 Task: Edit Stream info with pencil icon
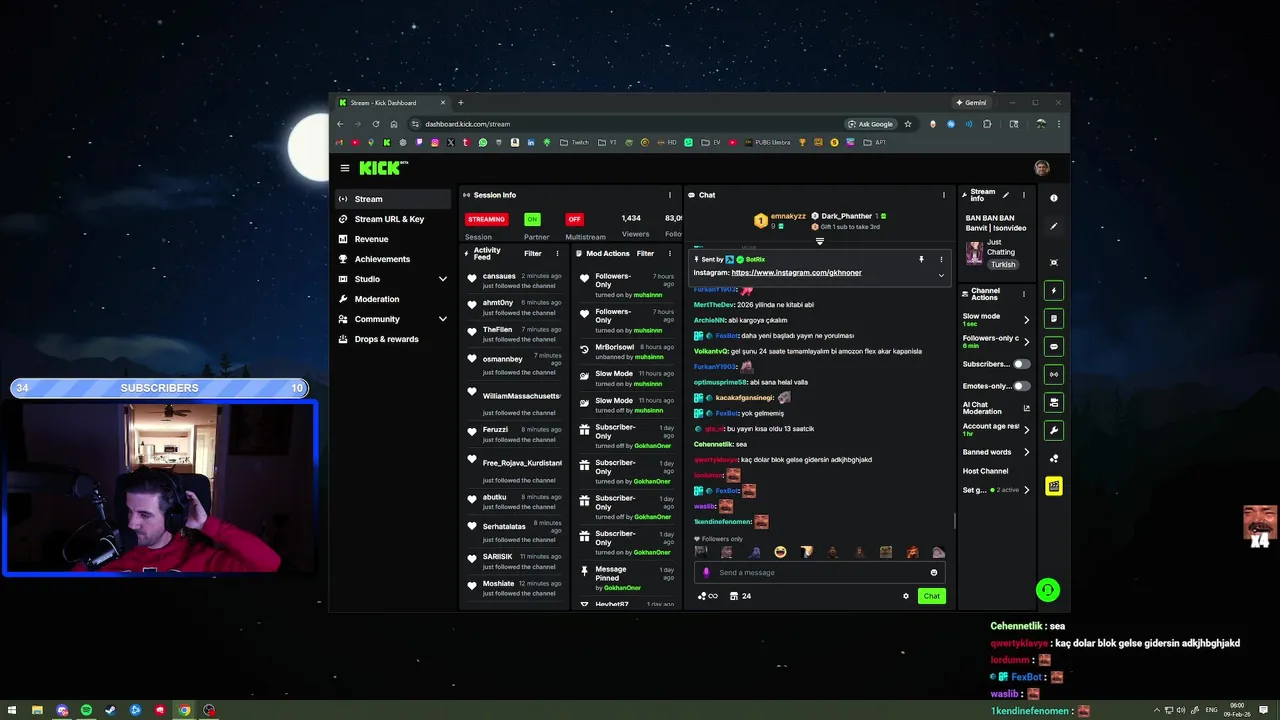tap(1006, 195)
